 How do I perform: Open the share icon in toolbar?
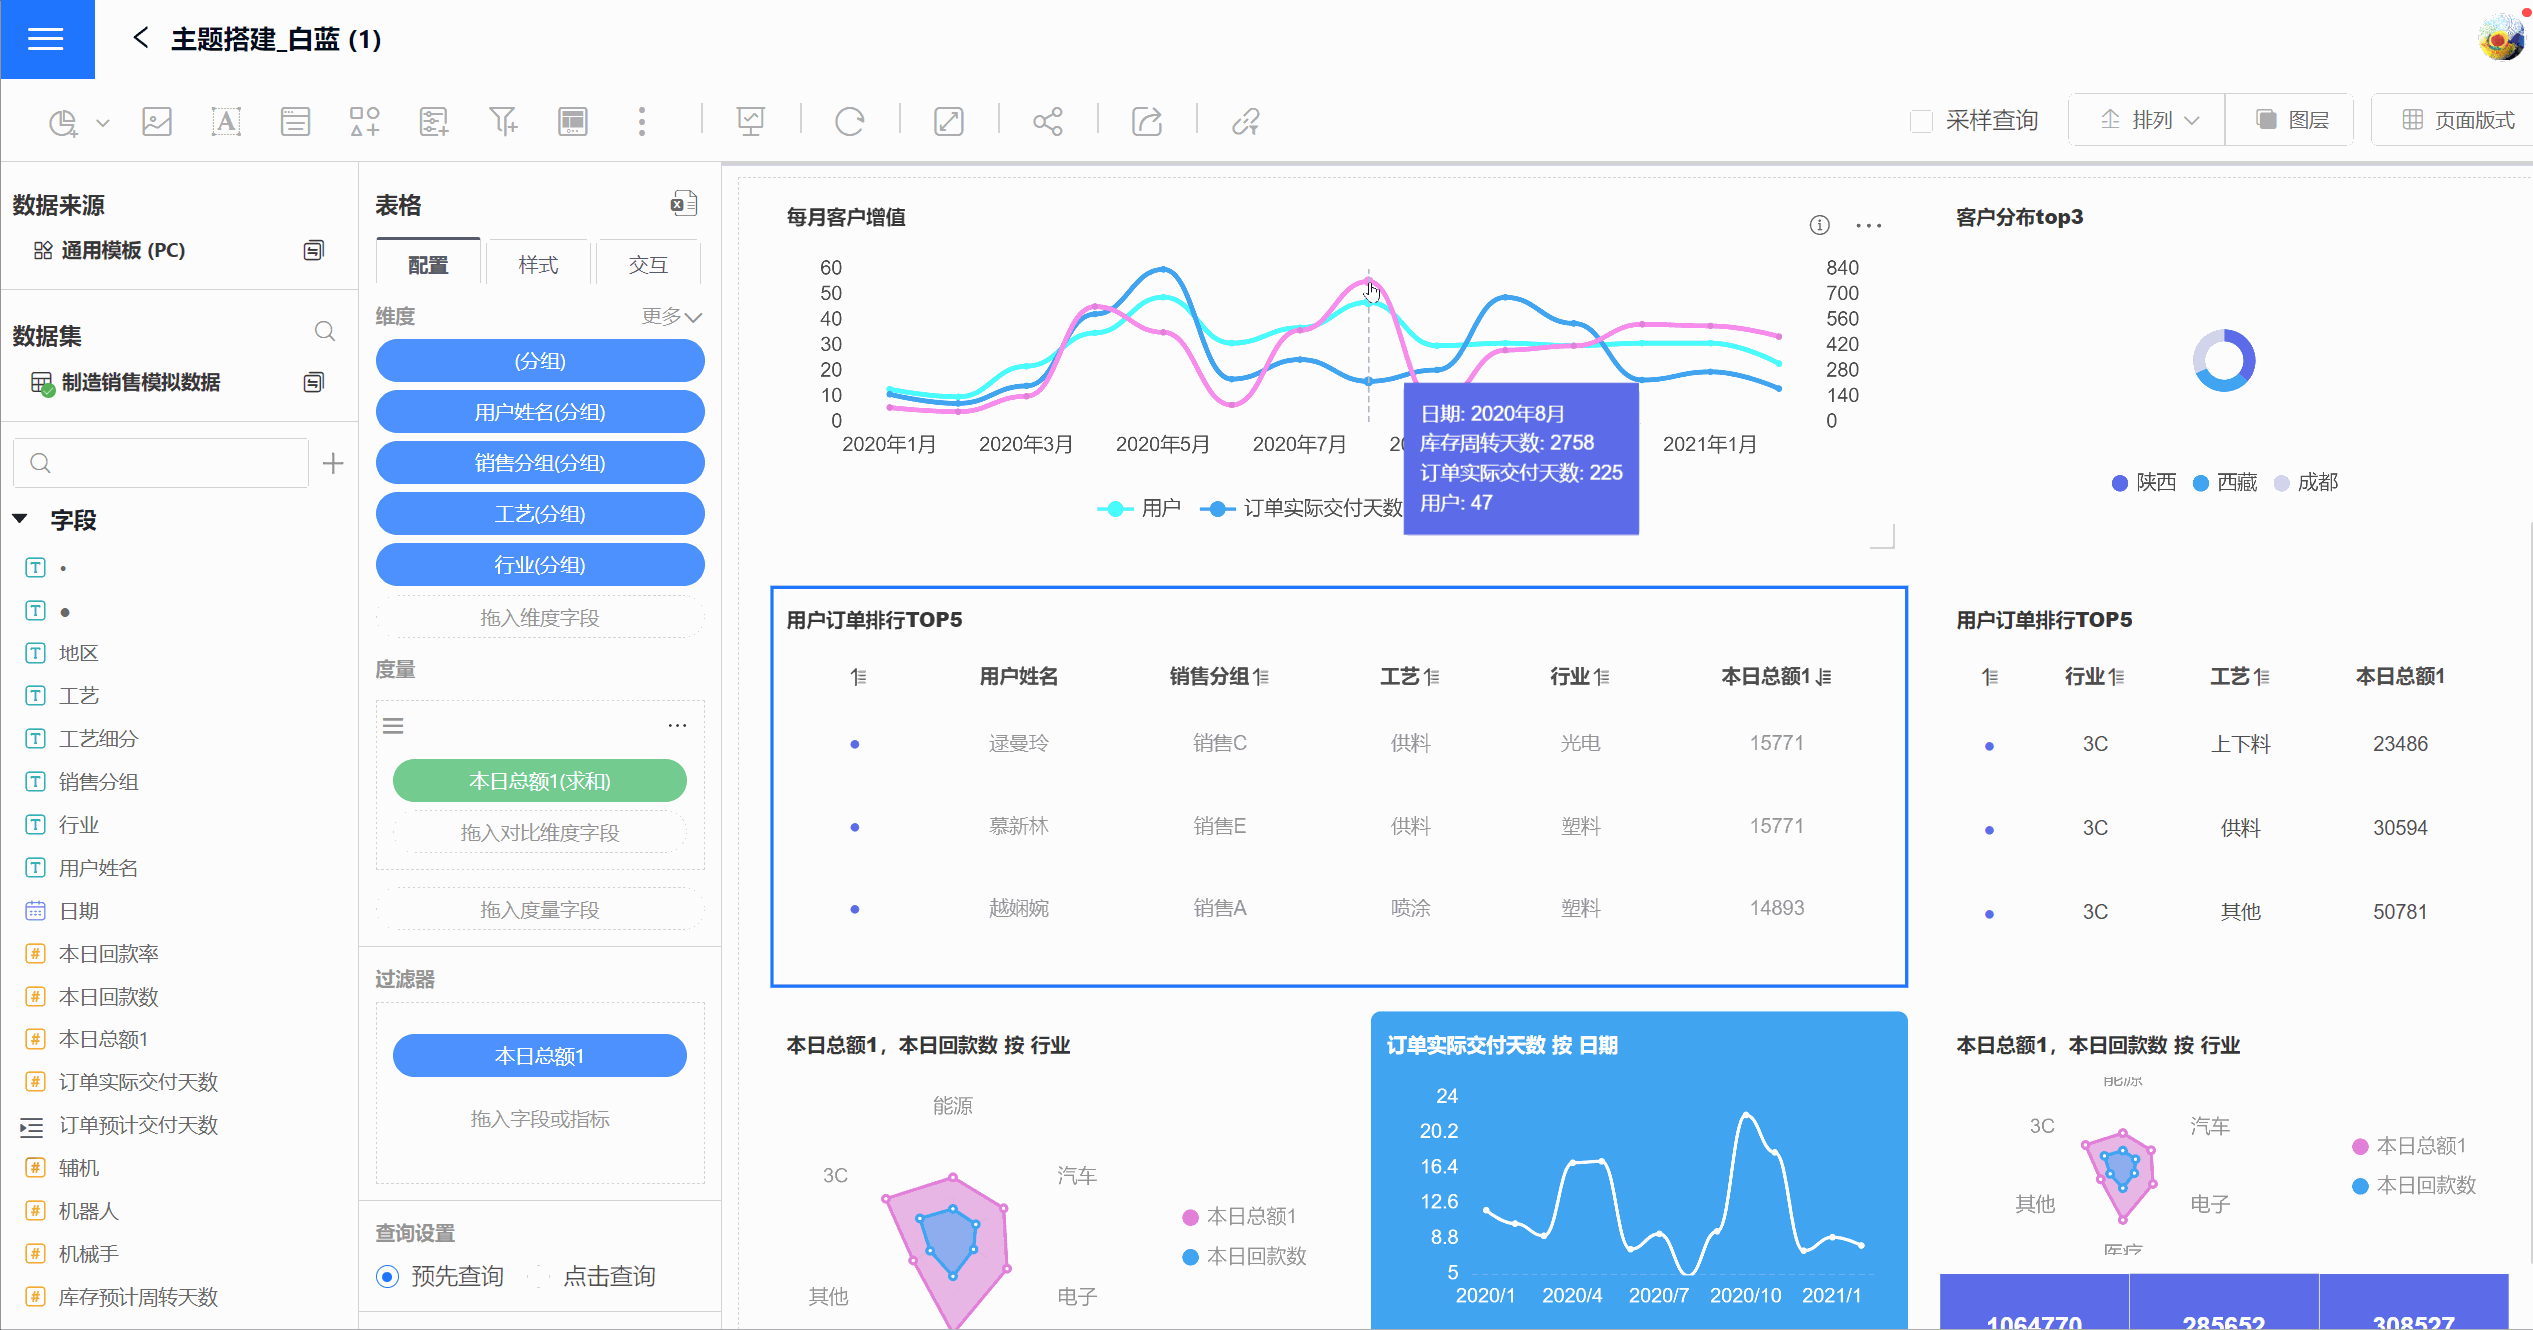[1047, 122]
